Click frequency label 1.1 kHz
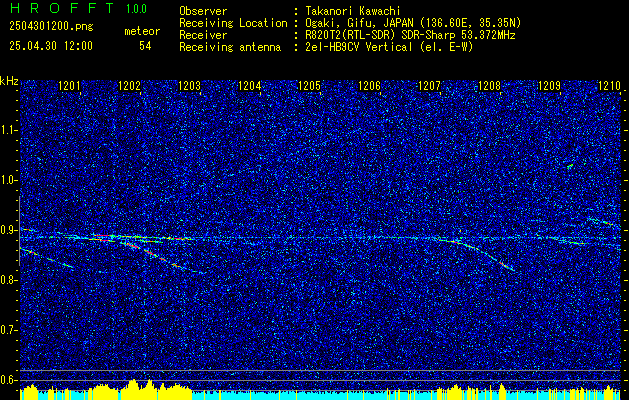629x400 pixels. pyautogui.click(x=8, y=130)
